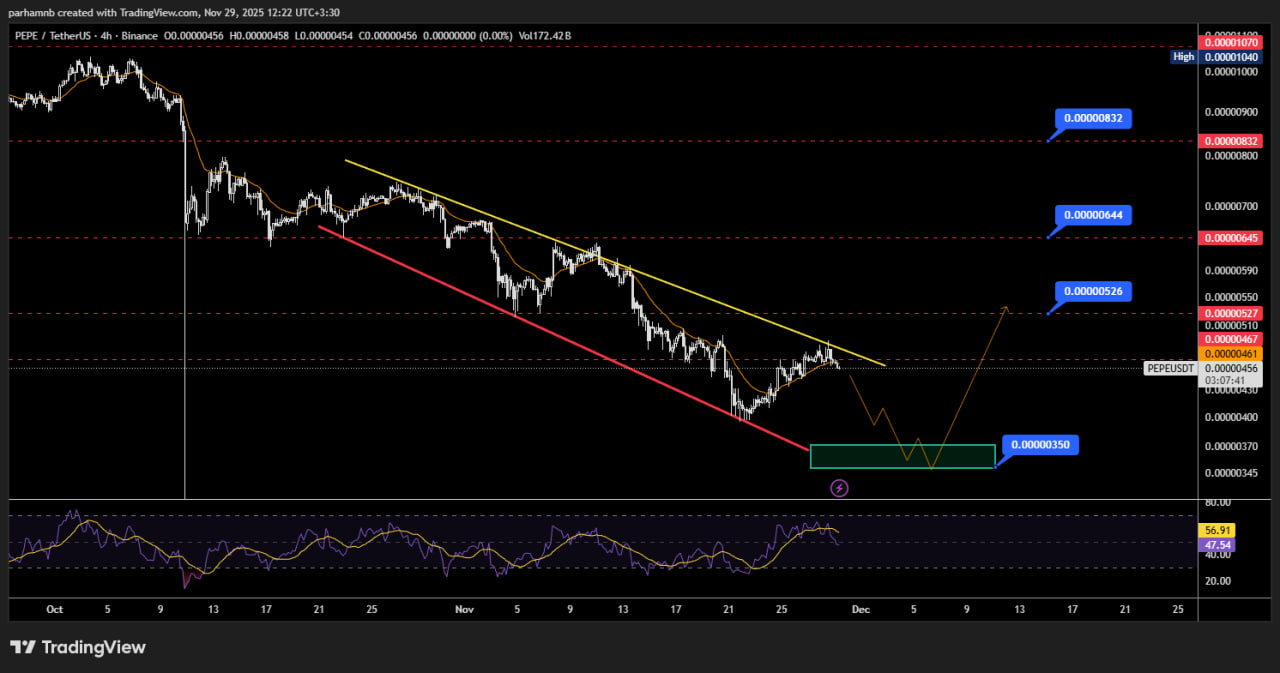Select the green target zone rectangle

coord(902,456)
